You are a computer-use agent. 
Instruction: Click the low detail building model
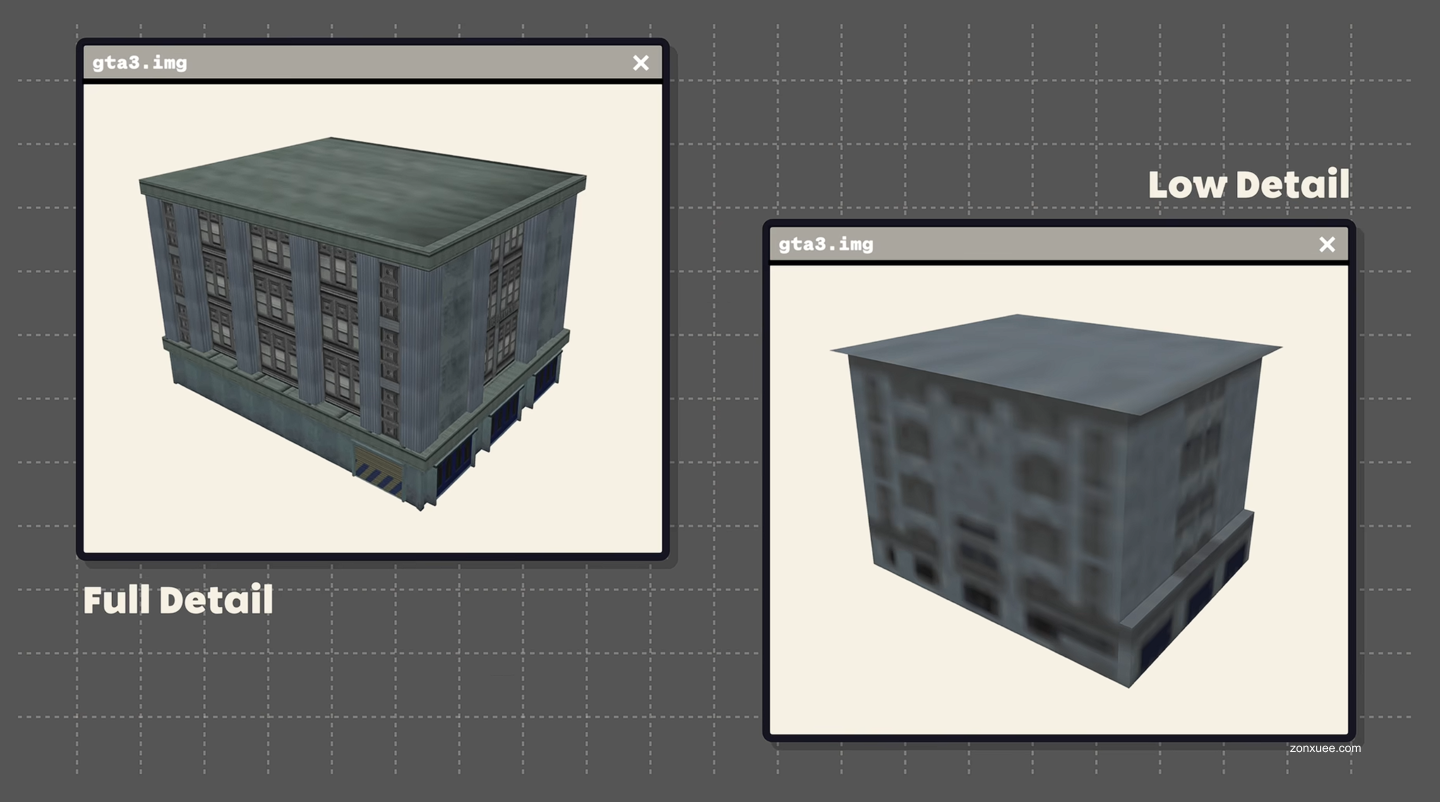pos(1056,501)
